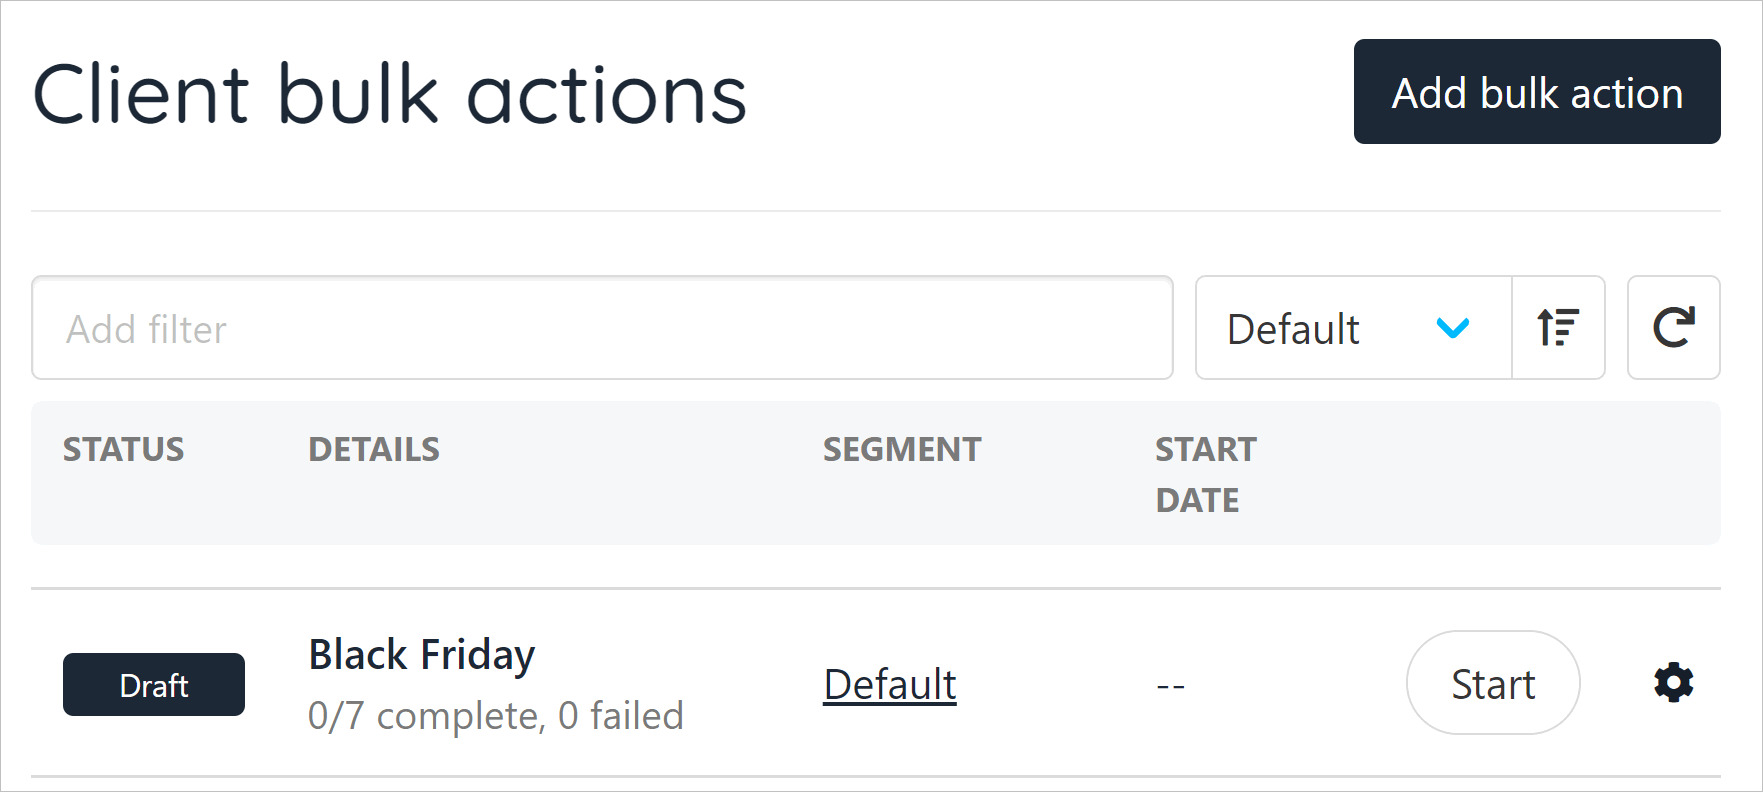
Task: Click the 0 failed count text
Action: [x=621, y=716]
